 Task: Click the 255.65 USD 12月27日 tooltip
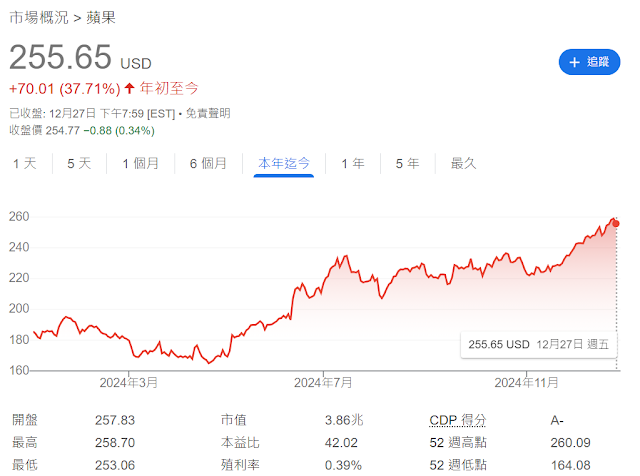tap(538, 345)
